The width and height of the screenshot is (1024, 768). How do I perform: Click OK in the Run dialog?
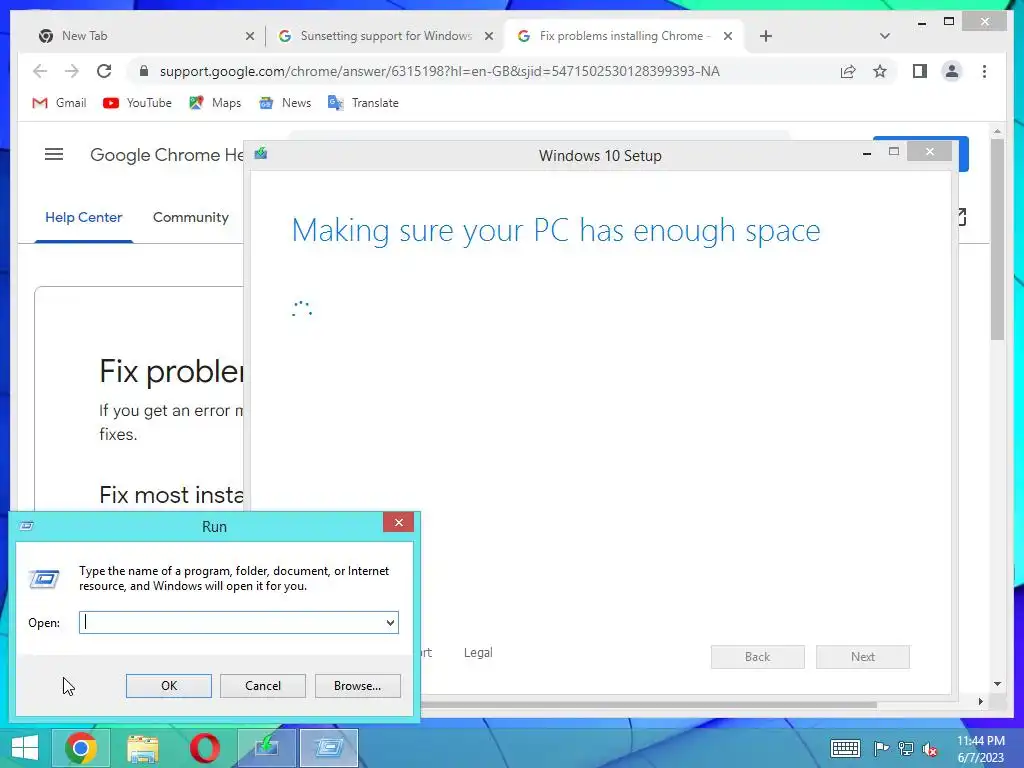168,686
